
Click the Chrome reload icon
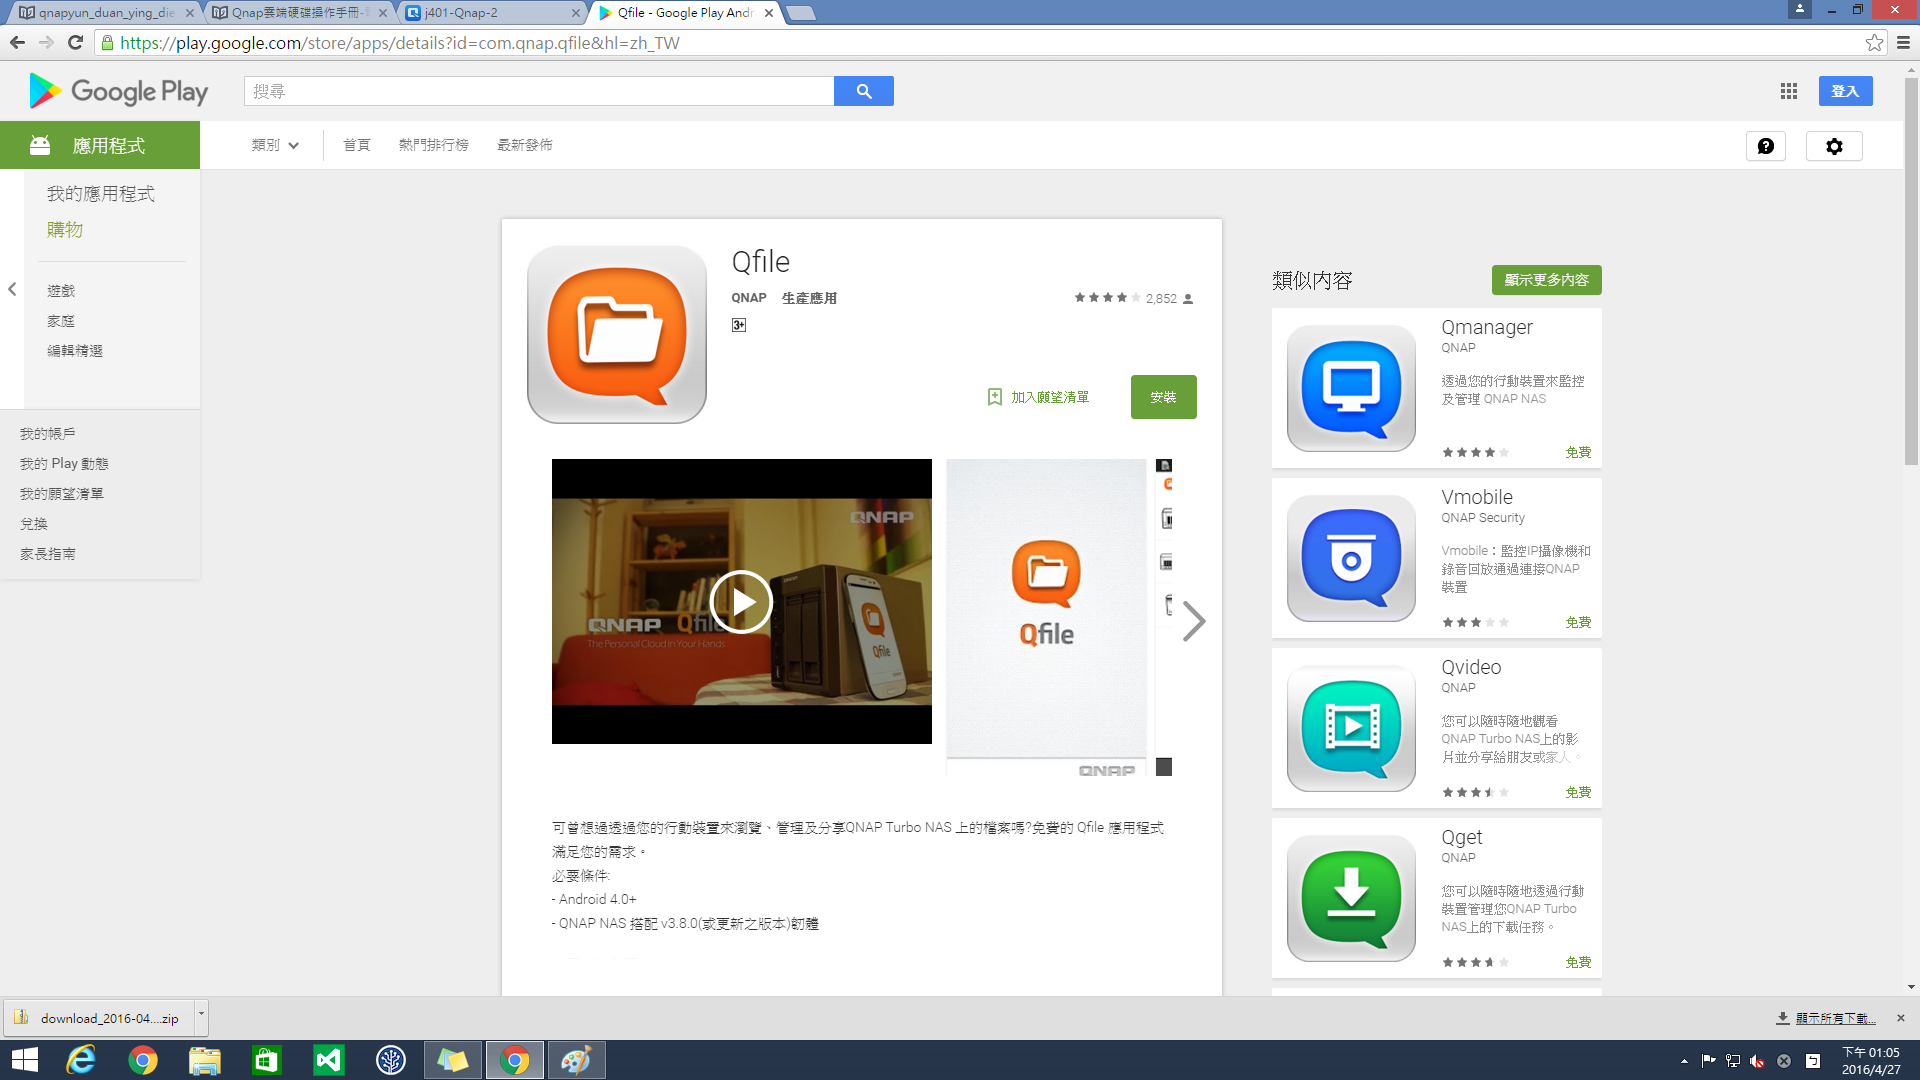(x=75, y=43)
